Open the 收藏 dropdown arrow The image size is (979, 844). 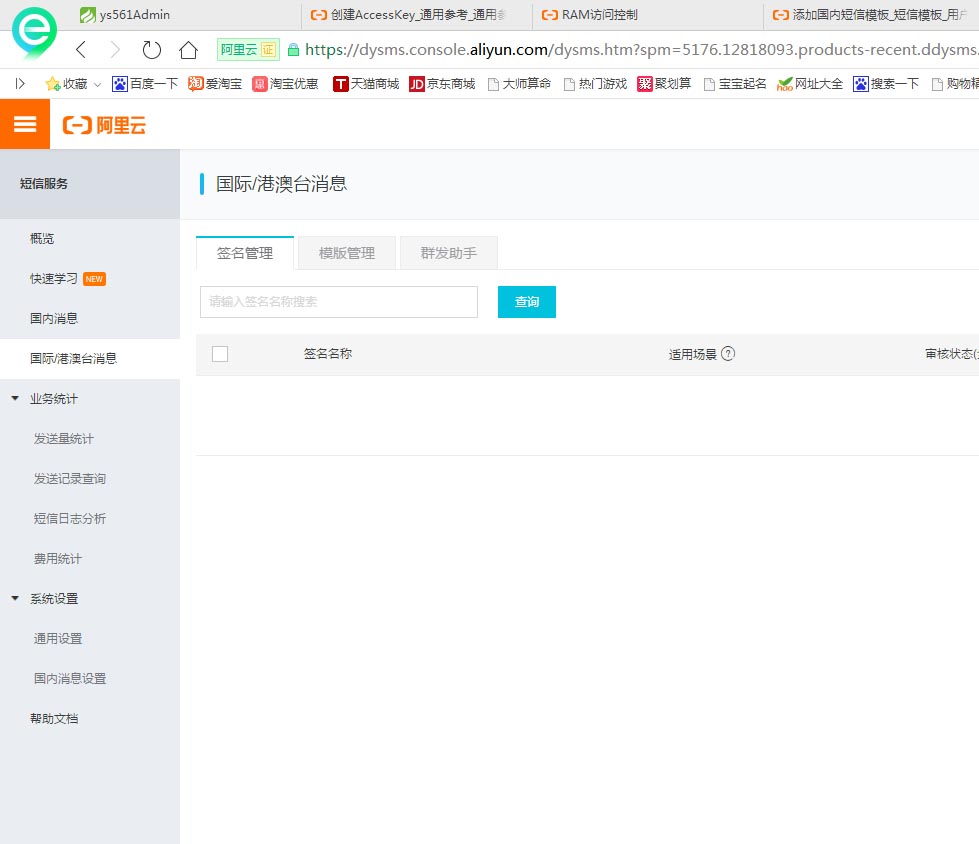click(97, 84)
